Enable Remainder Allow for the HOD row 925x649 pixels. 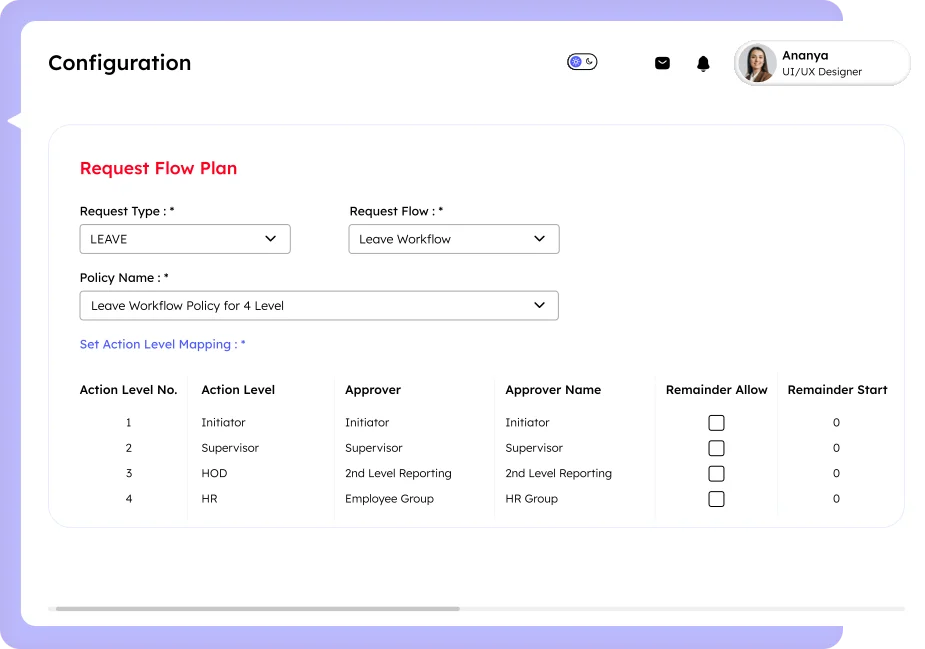(x=716, y=473)
